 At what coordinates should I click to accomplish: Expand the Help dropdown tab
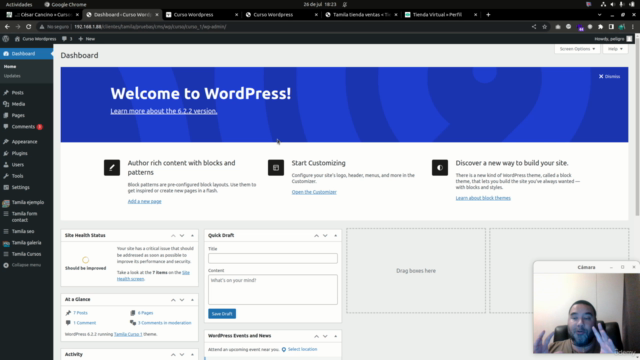click(x=615, y=49)
